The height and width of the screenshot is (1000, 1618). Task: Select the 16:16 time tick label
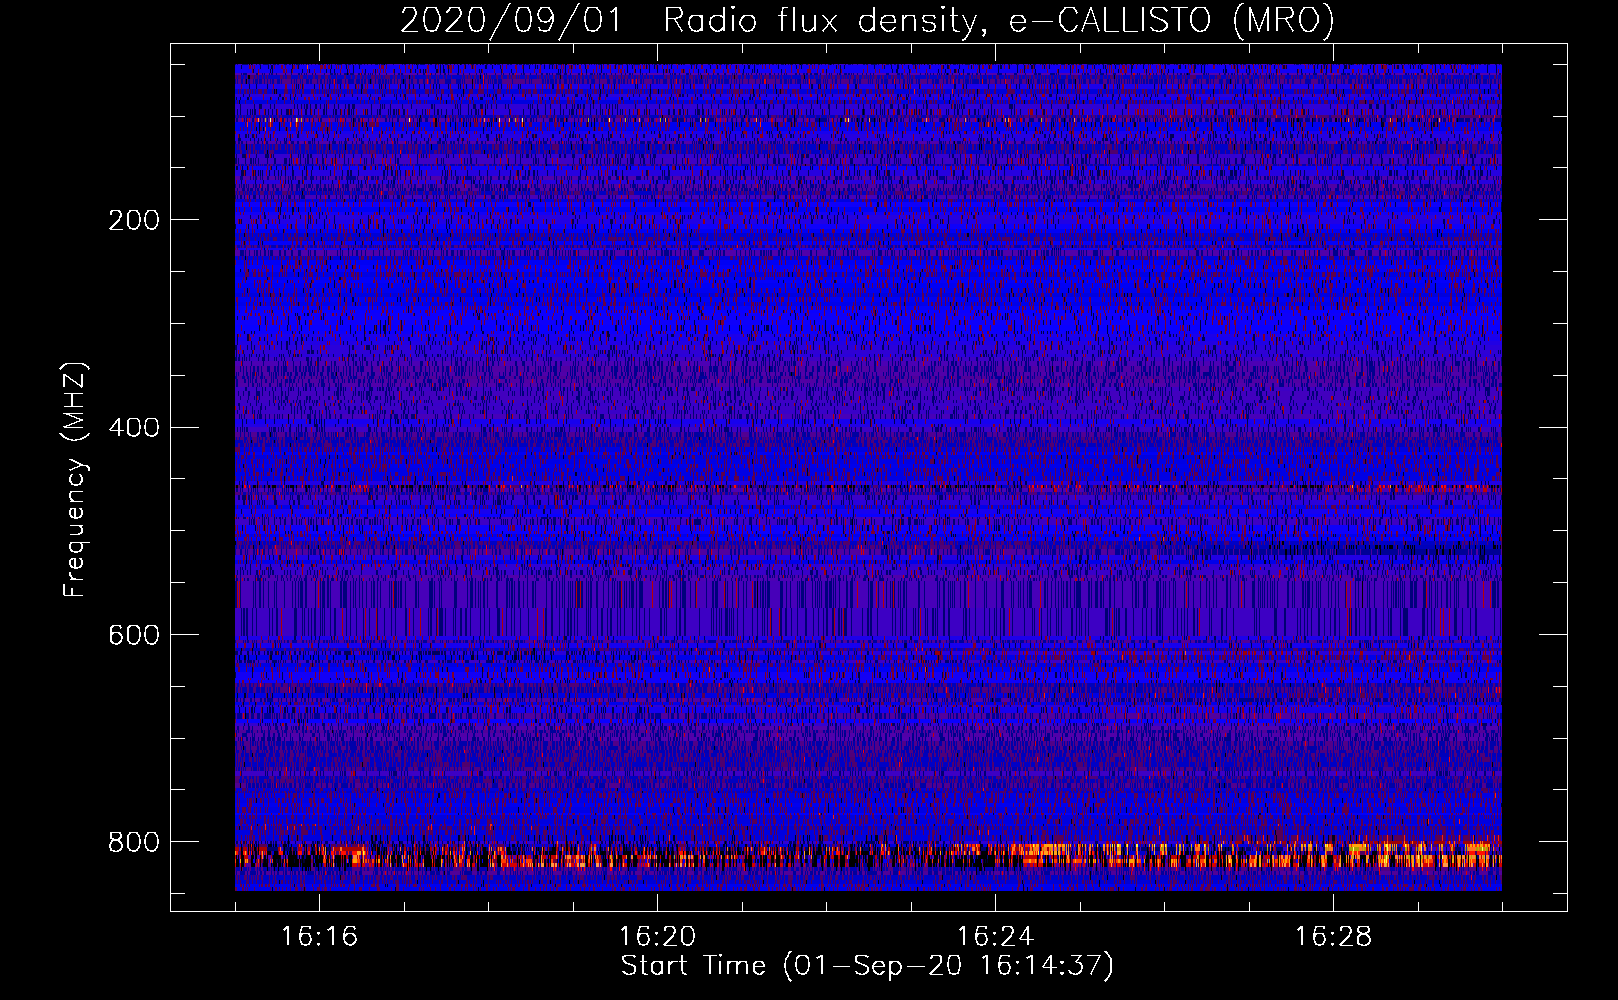pos(319,937)
